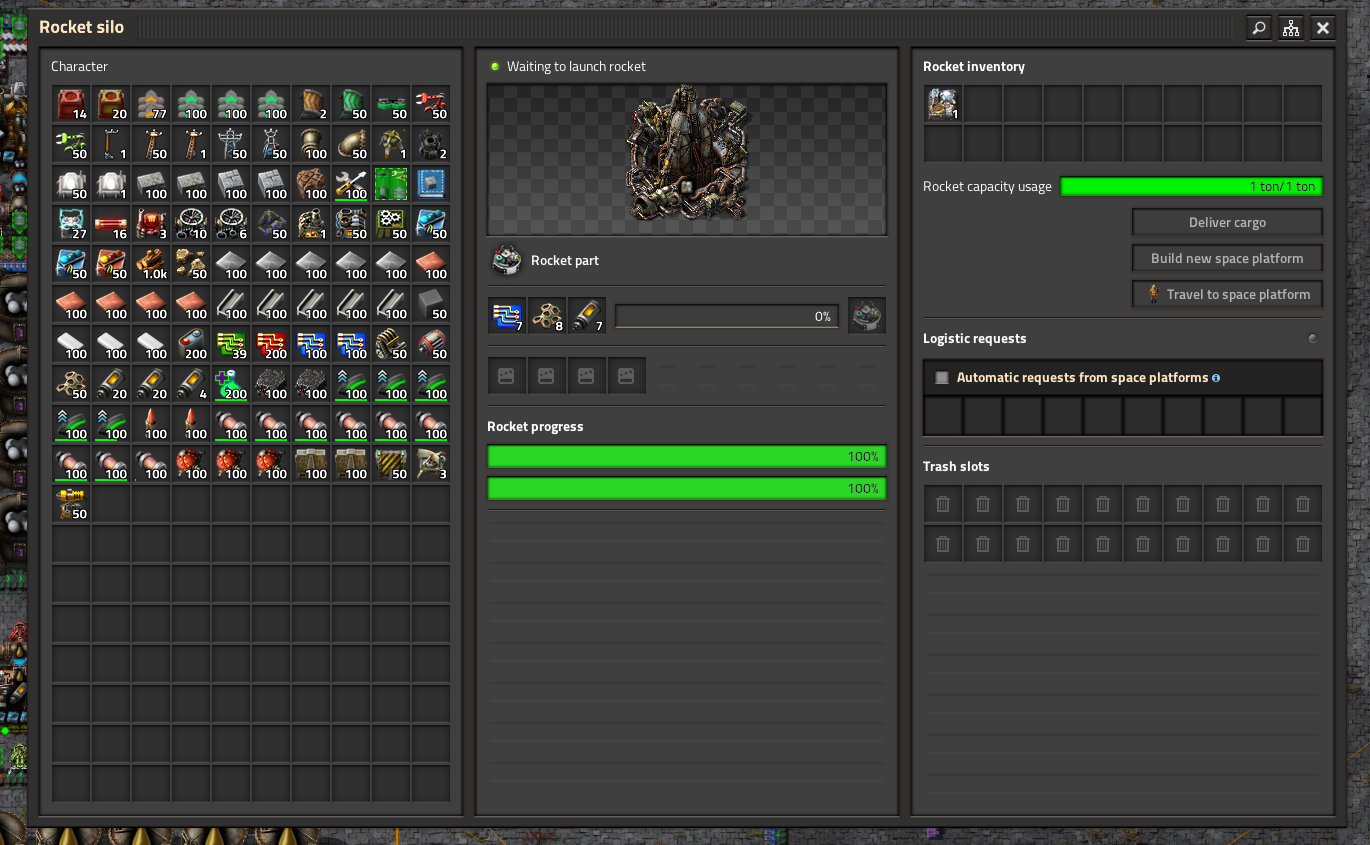Select green splitter stack of 50

coord(391,104)
